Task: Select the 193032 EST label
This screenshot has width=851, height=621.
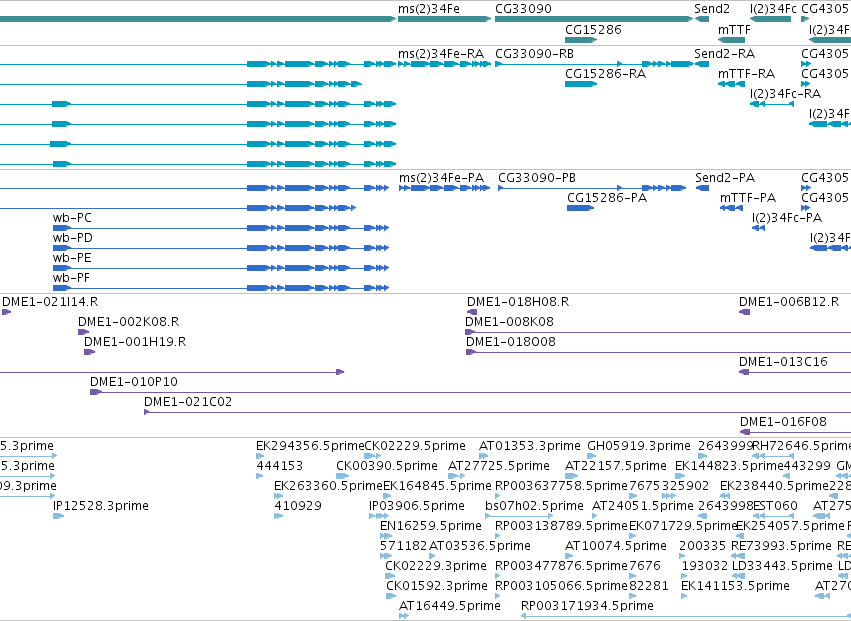Action: pos(705,567)
